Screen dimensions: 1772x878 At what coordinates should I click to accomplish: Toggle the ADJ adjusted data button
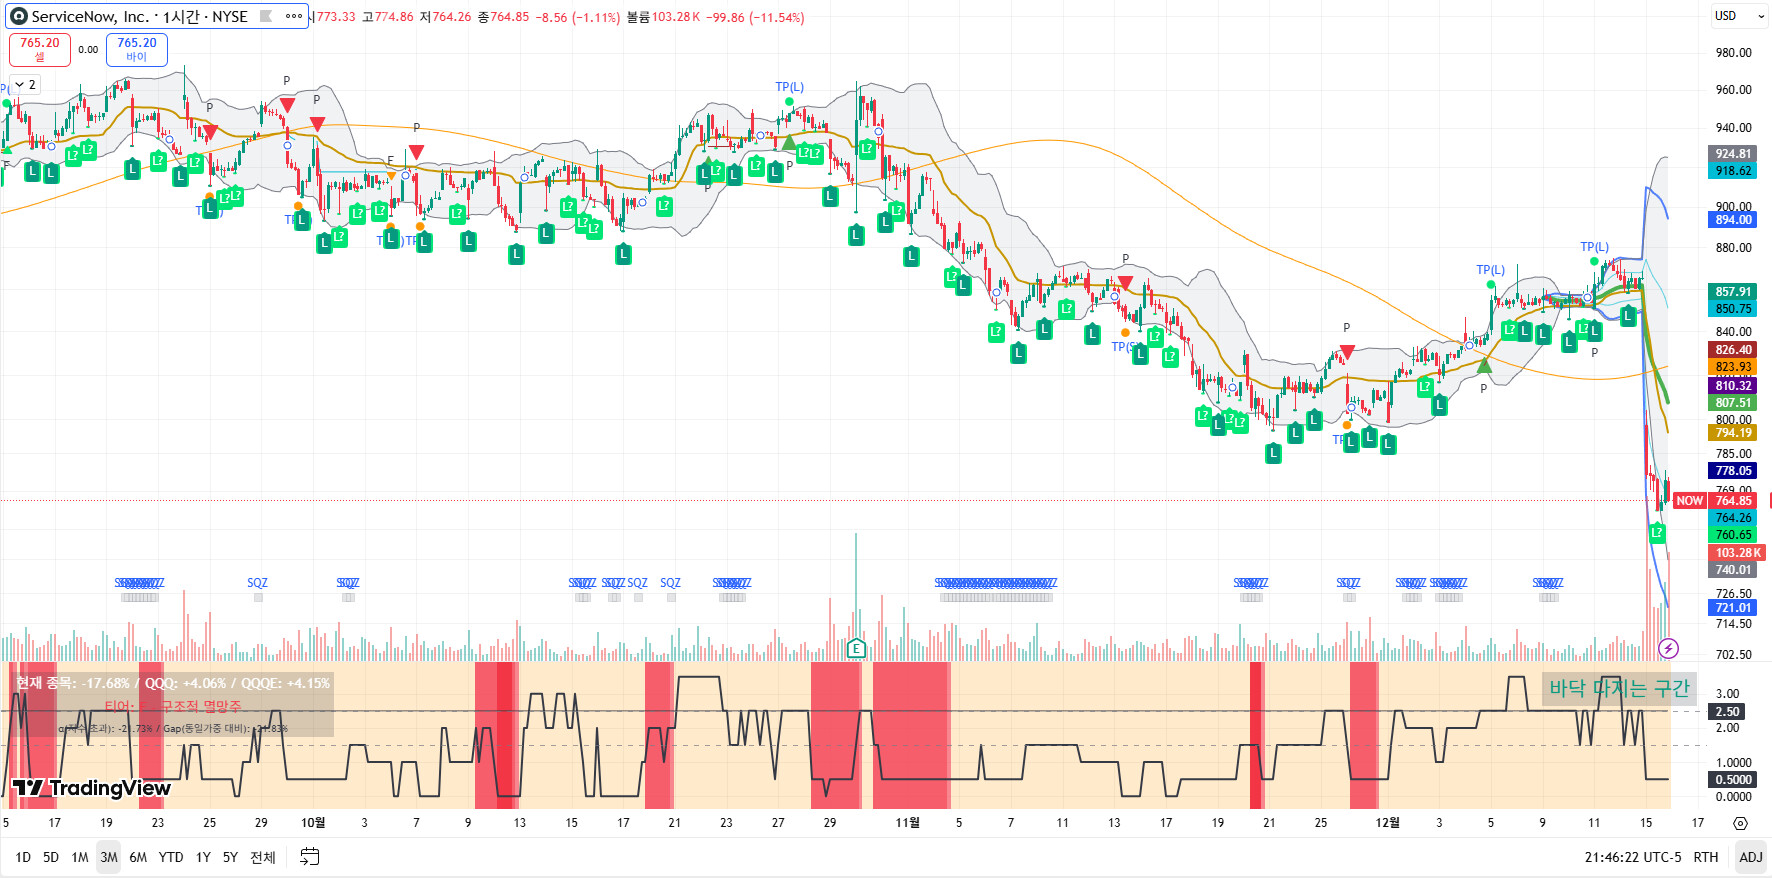(1751, 857)
